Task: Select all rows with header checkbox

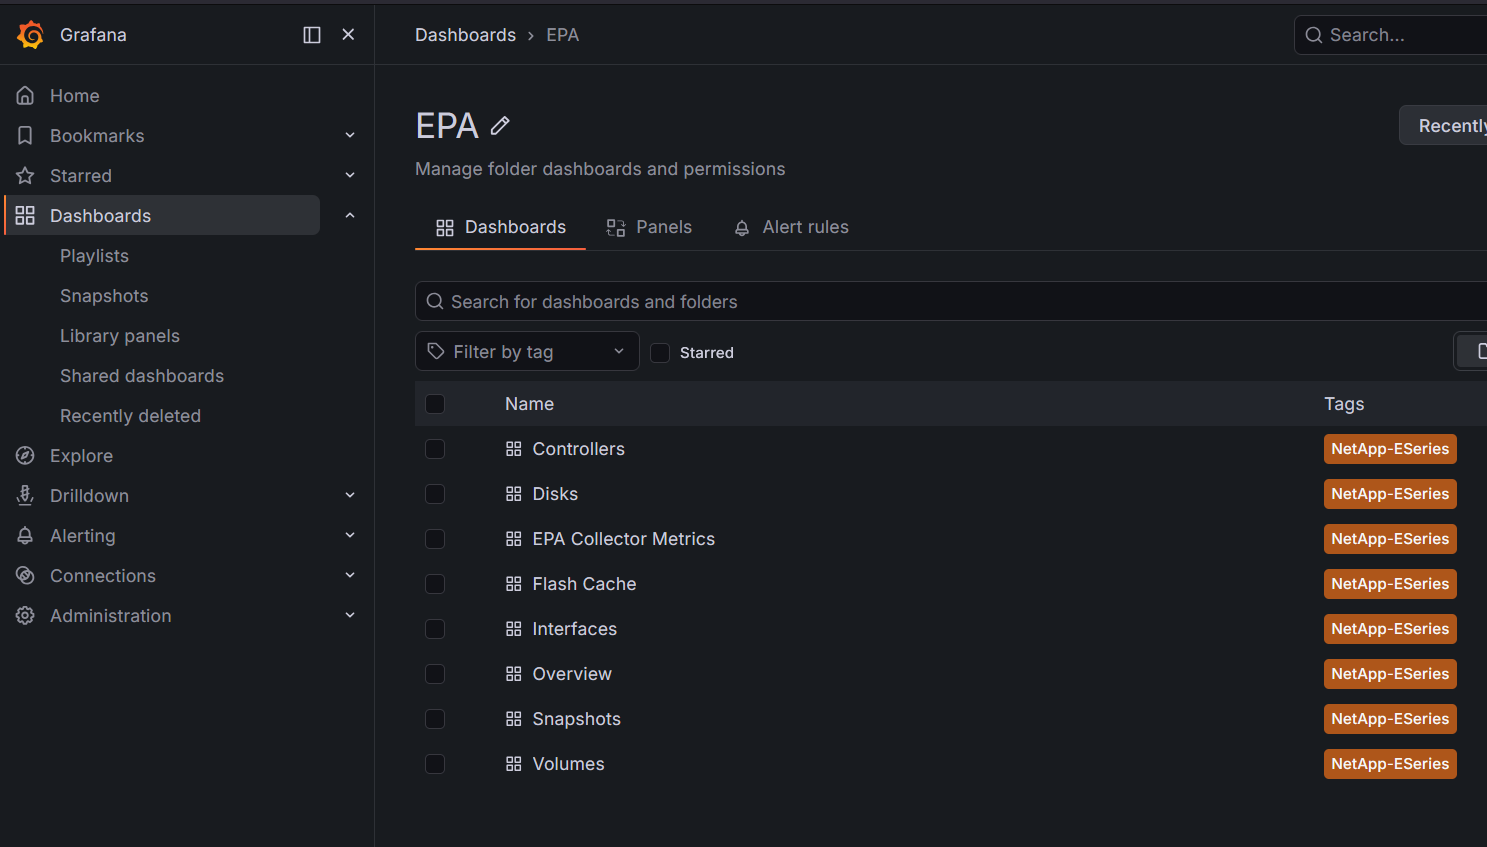Action: (435, 404)
